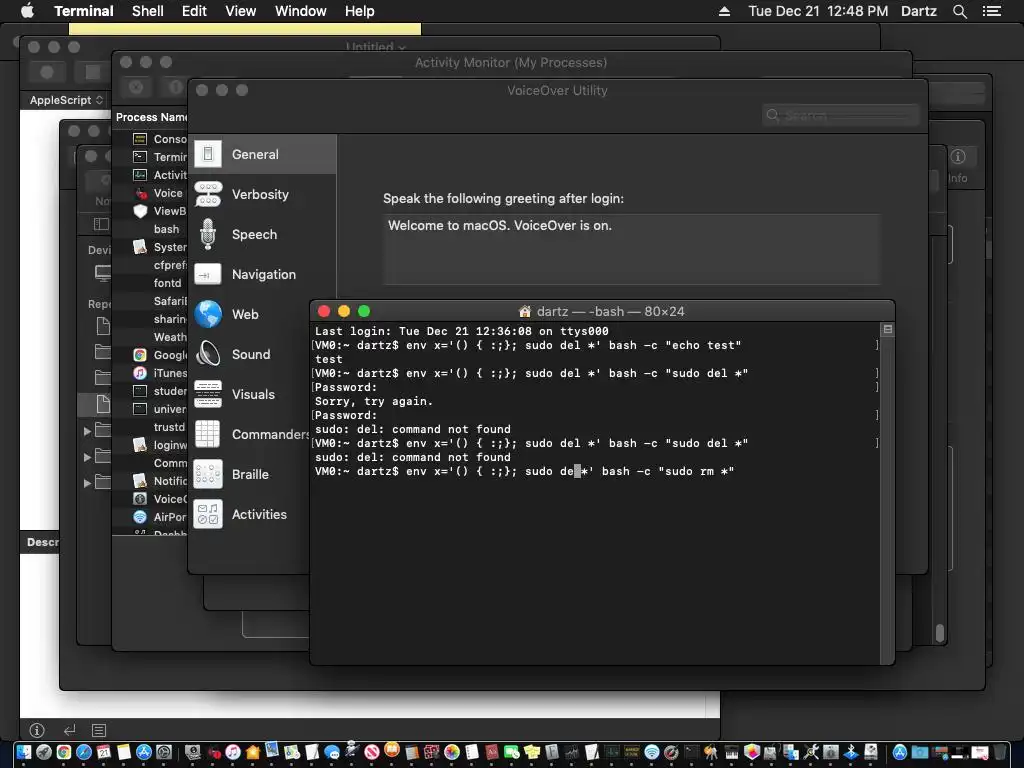Select trustd process in Activity Monitor
The image size is (1024, 768).
[150, 427]
